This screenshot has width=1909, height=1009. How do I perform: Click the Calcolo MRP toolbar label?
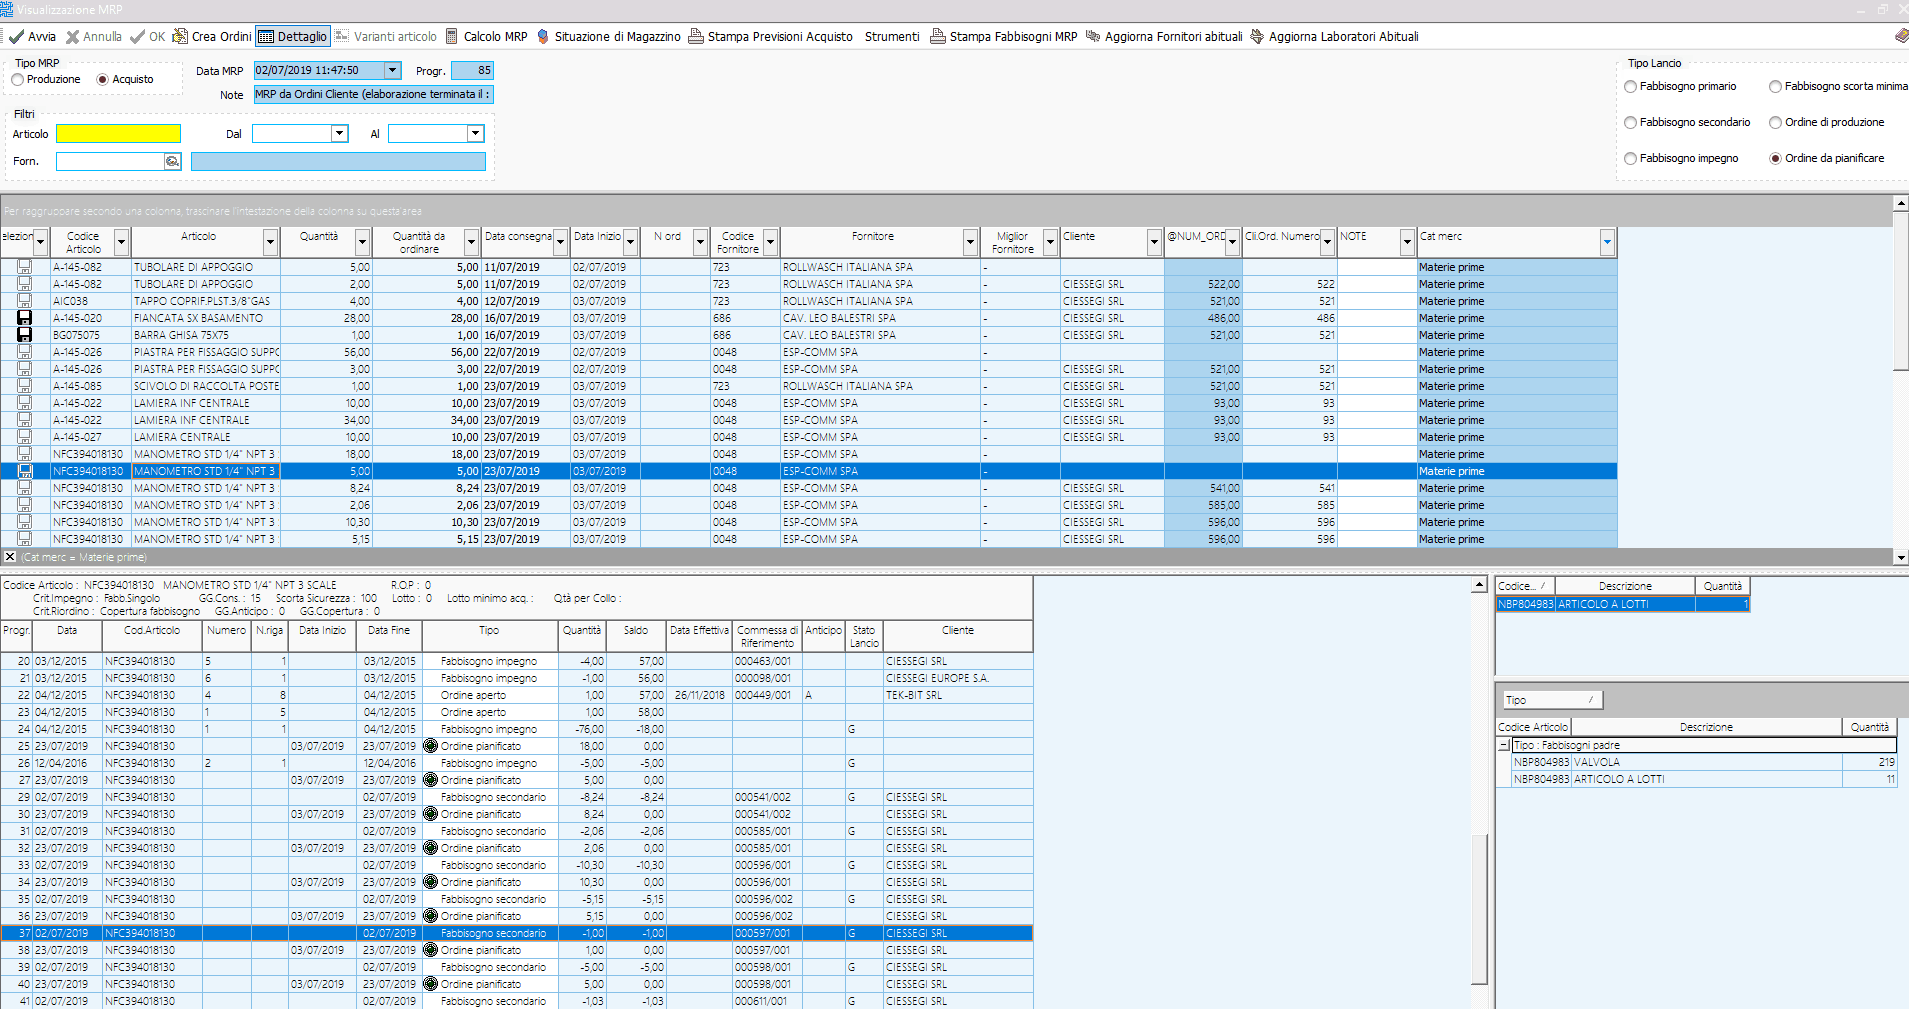tap(495, 37)
